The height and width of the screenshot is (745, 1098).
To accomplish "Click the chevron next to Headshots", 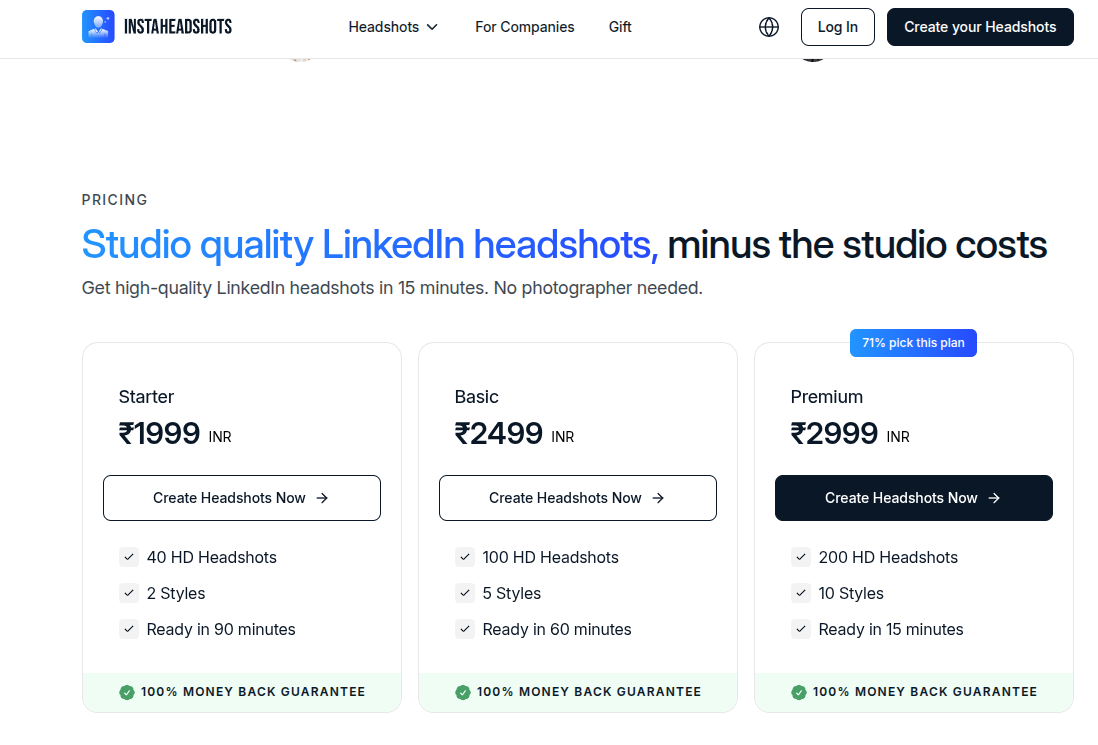I will click(x=432, y=27).
